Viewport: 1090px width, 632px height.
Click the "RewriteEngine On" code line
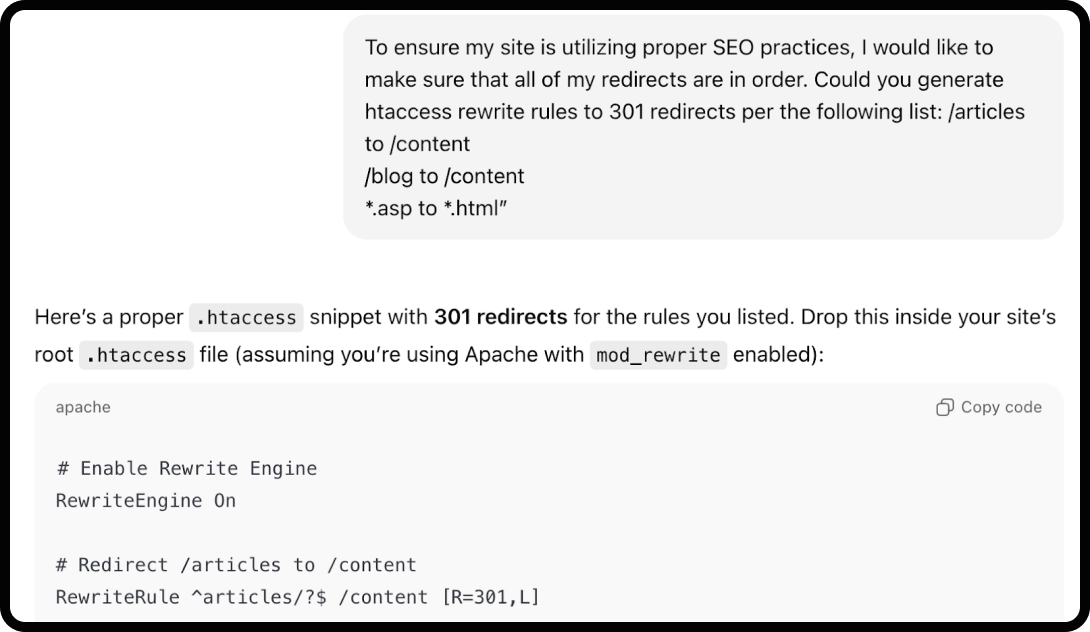click(146, 501)
